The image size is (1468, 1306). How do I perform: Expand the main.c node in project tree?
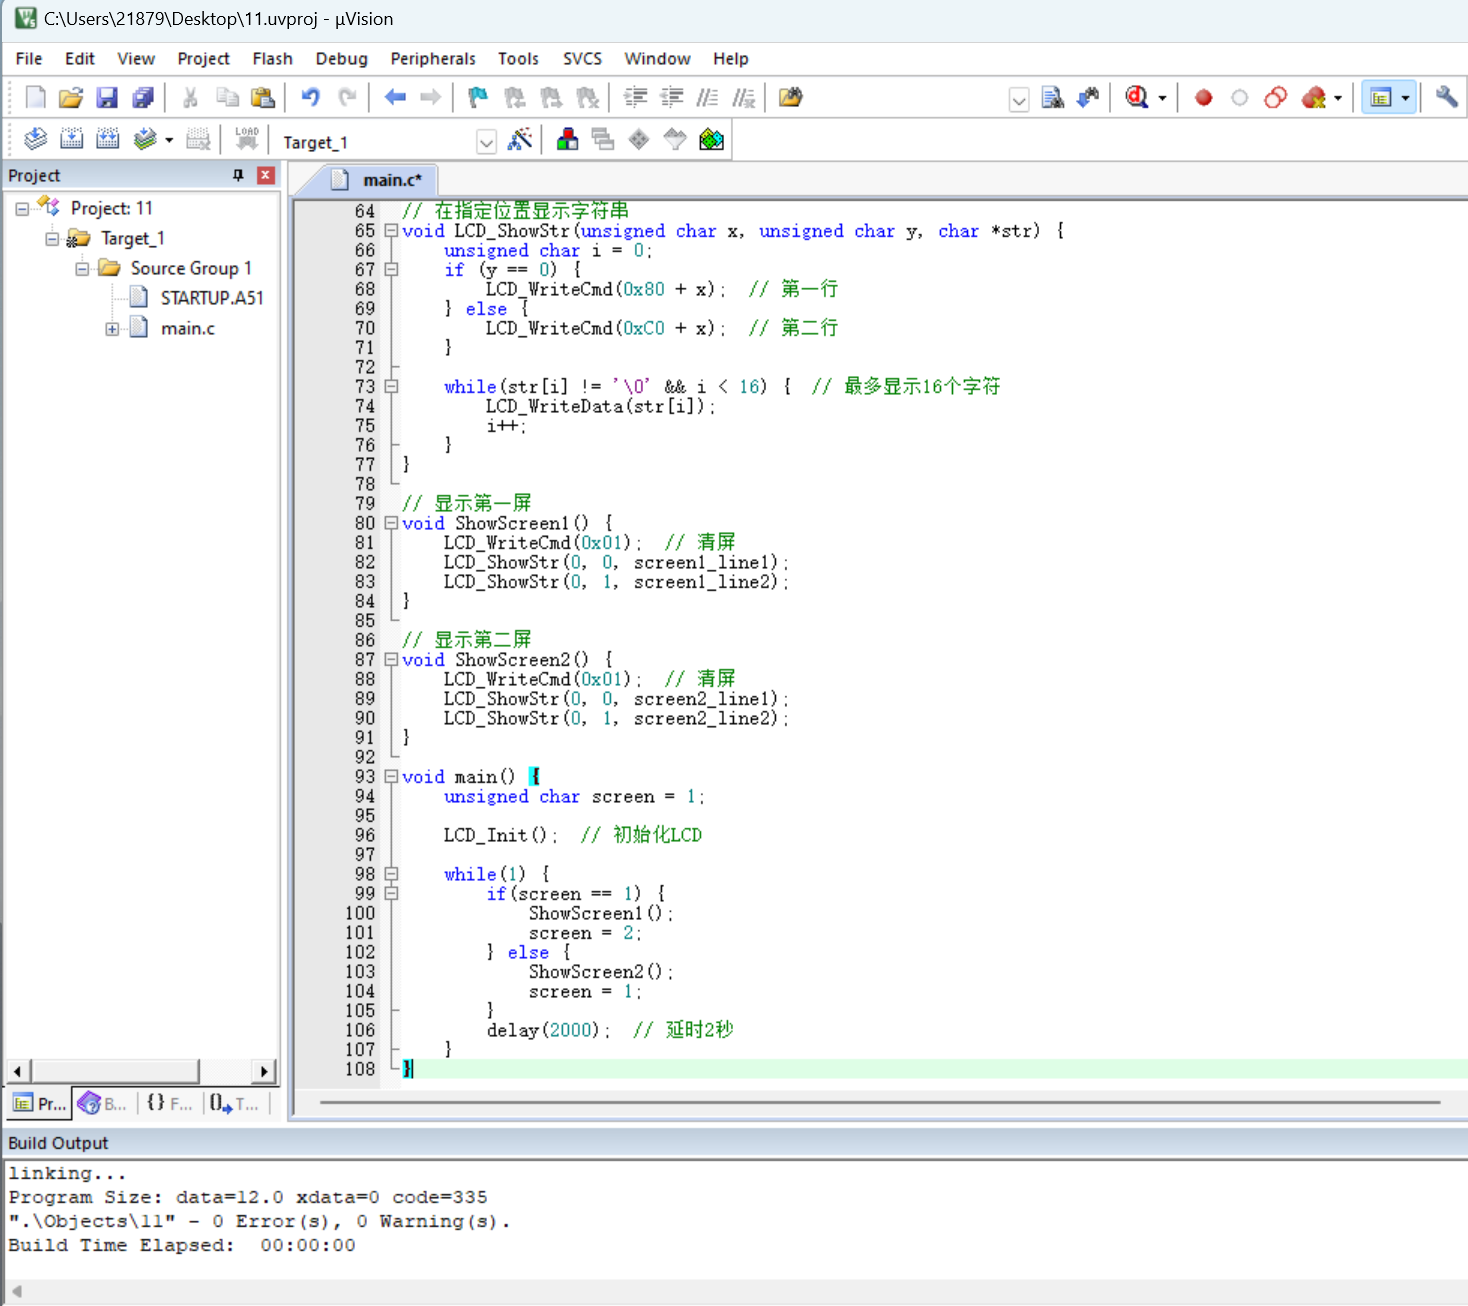tap(112, 328)
